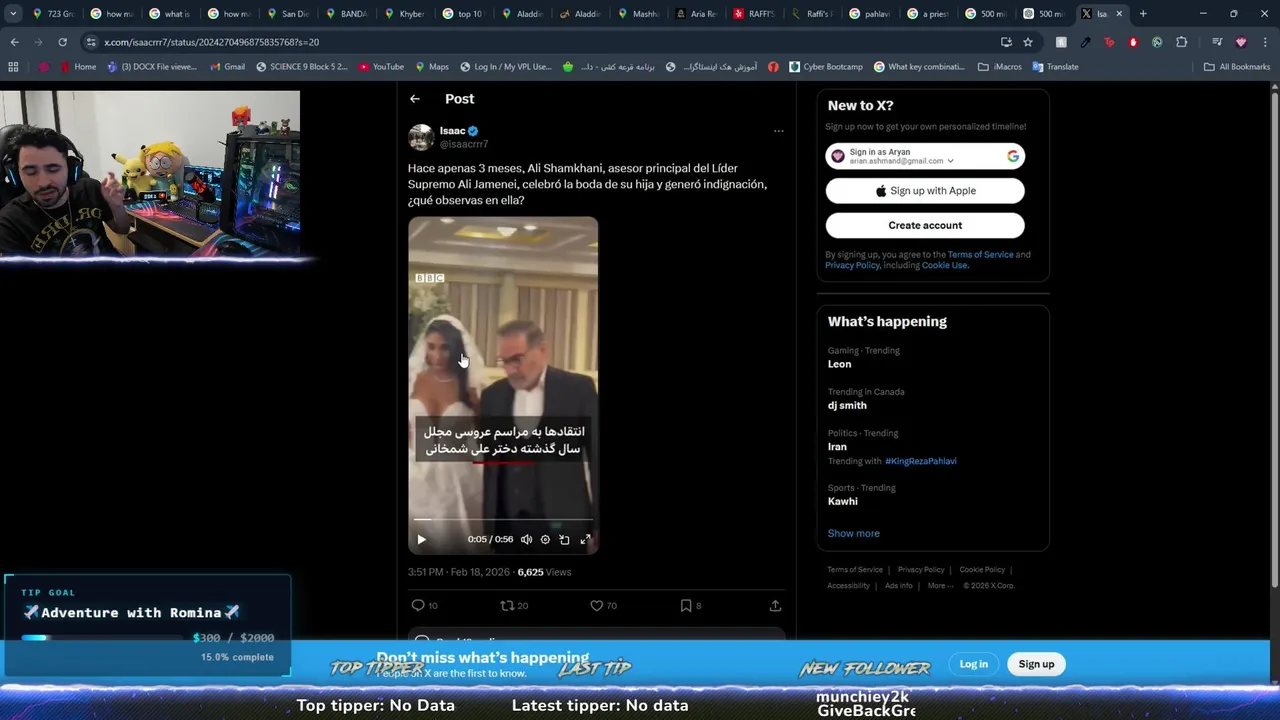Open the Translate bookmark
This screenshot has width=1280, height=720.
[x=1055, y=67]
